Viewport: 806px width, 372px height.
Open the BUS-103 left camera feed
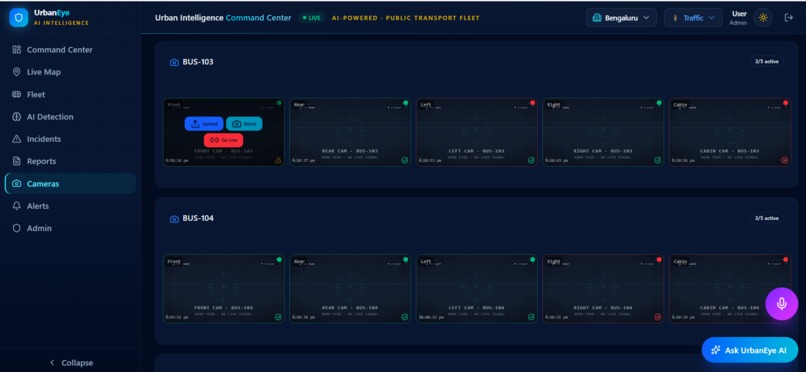[477, 132]
